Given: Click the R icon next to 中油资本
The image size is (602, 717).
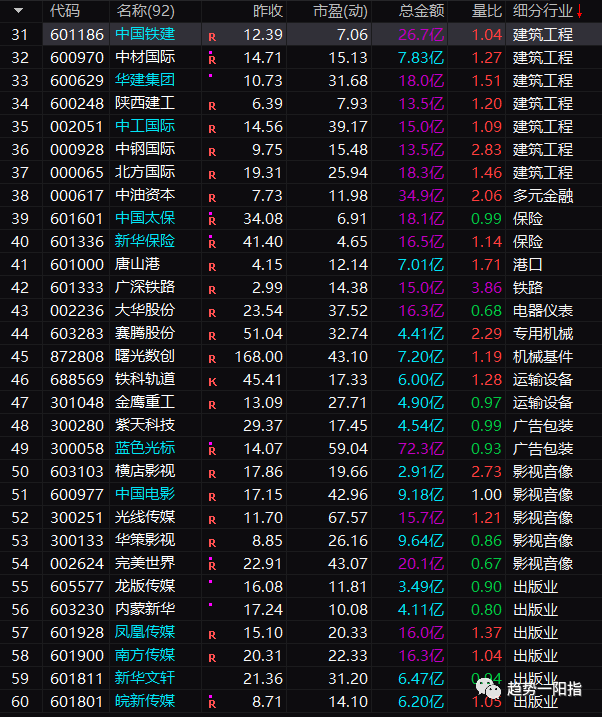Looking at the screenshot, I should click(x=212, y=198).
